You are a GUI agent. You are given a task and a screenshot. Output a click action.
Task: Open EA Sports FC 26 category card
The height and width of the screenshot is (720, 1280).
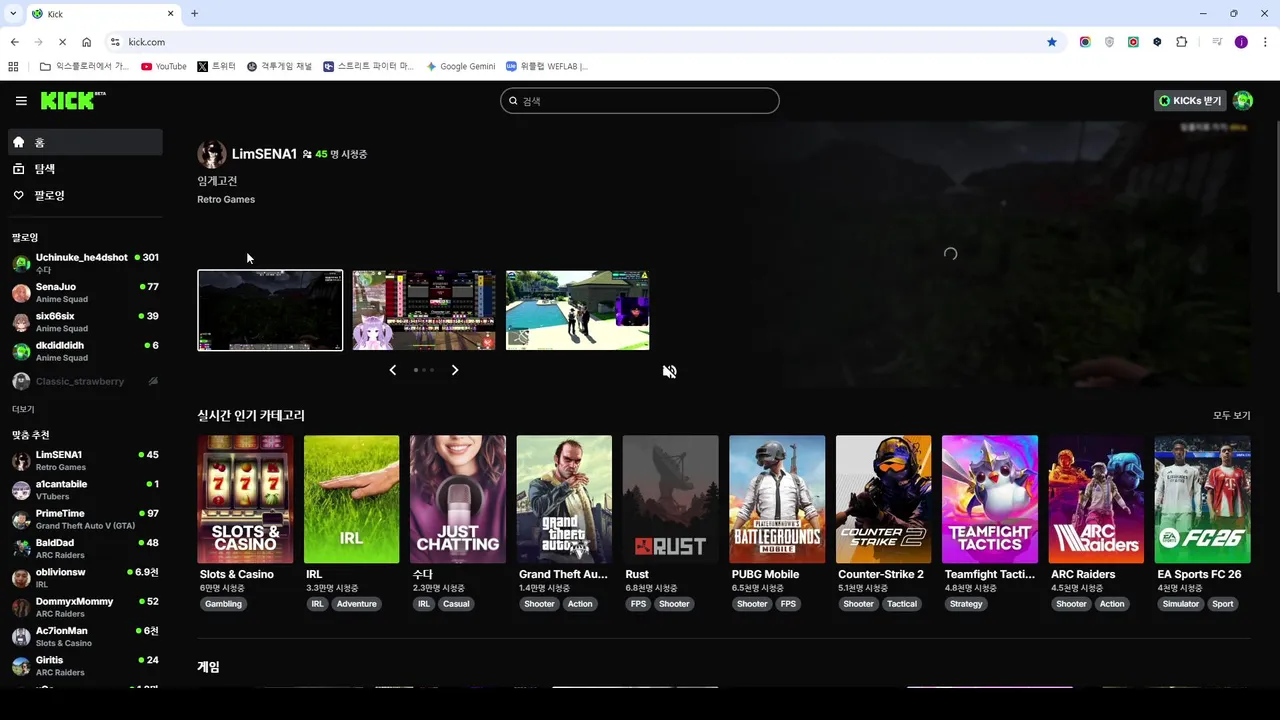tap(1202, 499)
